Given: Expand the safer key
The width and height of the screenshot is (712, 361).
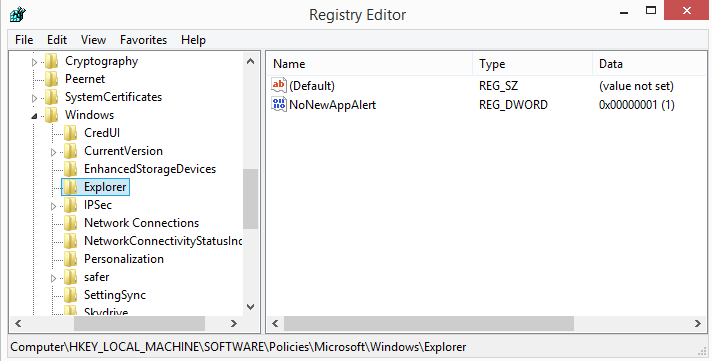Looking at the screenshot, I should point(54,278).
